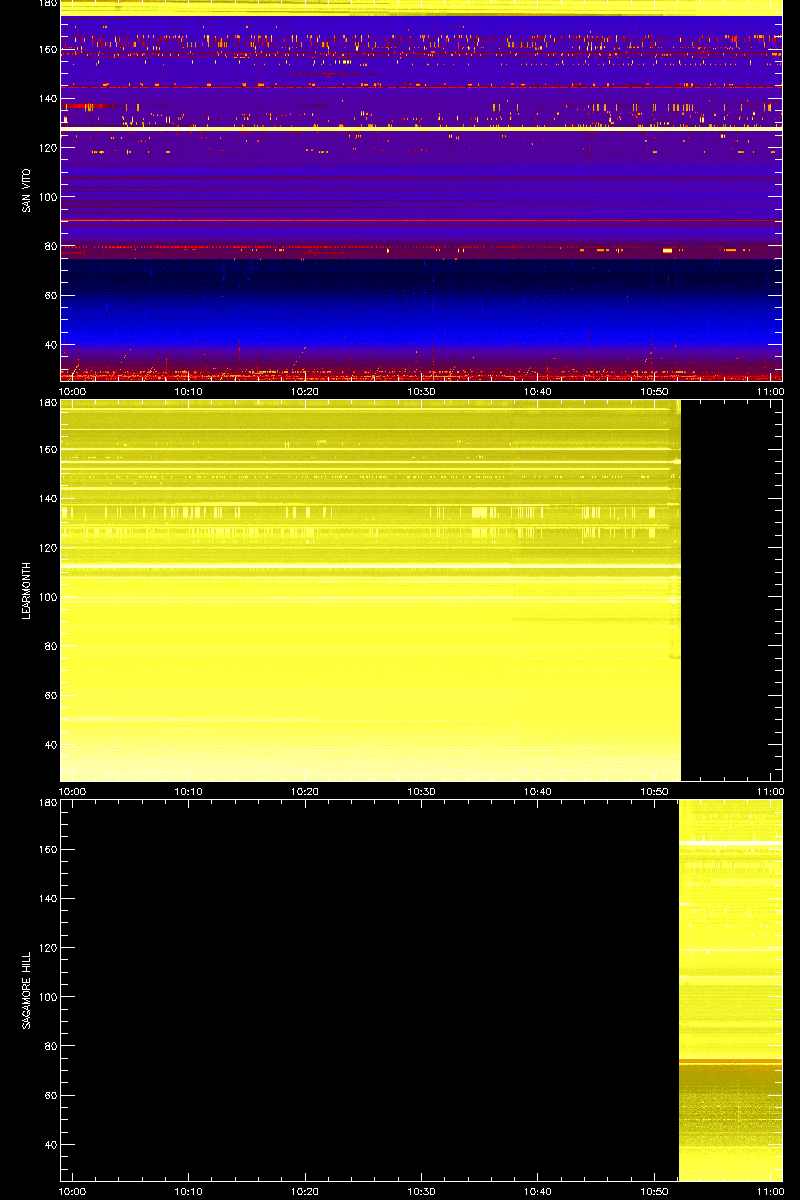Pick the 10:10 tick under Learmonth plot
Screen dimensions: 800x1200
point(188,791)
